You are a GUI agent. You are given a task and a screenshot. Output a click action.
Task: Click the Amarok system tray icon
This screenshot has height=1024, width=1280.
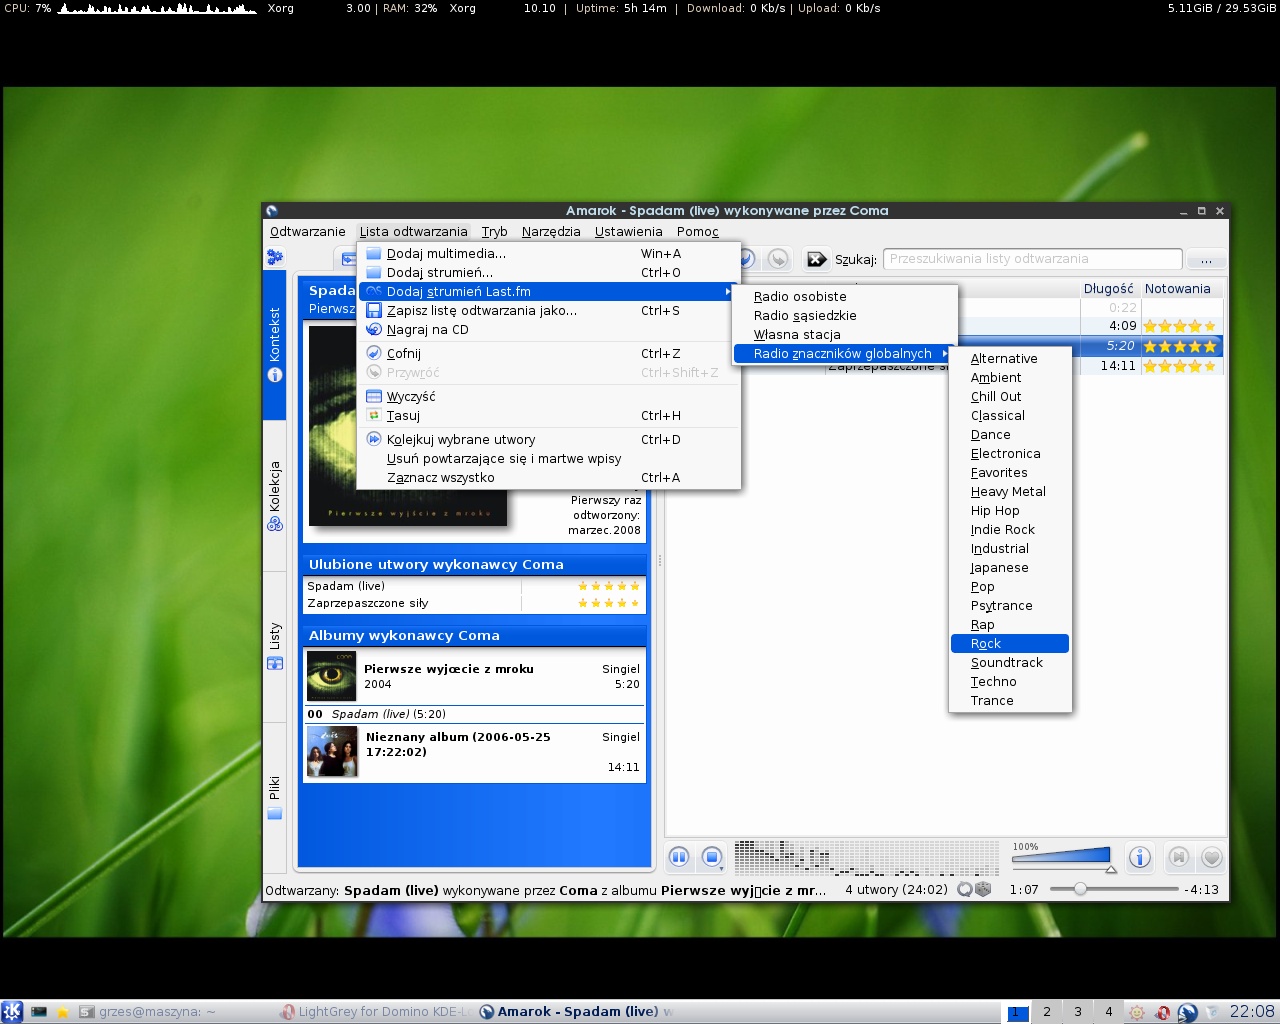1187,1012
